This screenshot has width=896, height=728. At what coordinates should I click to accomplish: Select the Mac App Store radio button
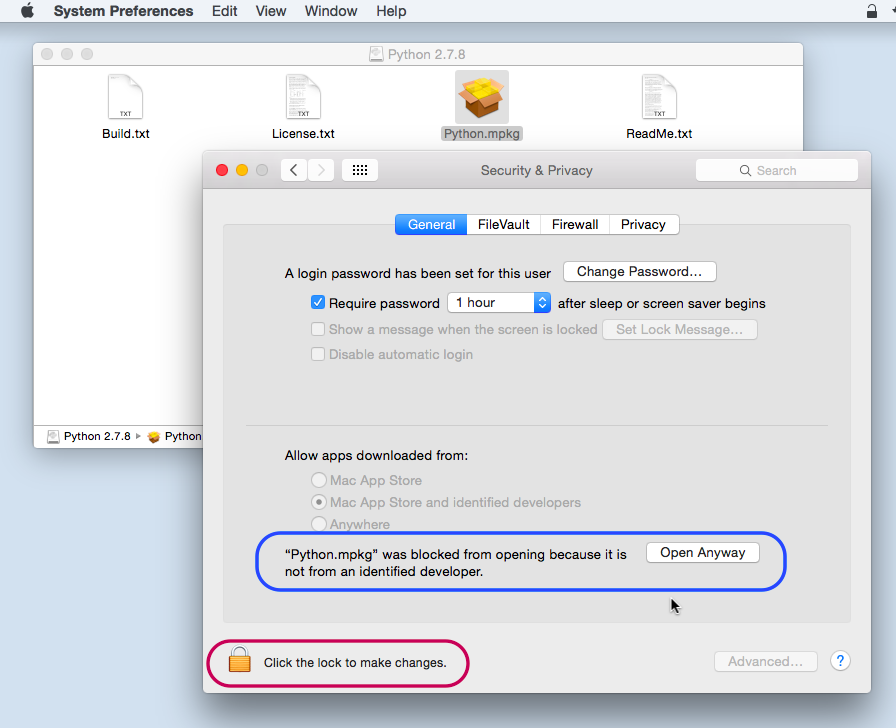(319, 480)
